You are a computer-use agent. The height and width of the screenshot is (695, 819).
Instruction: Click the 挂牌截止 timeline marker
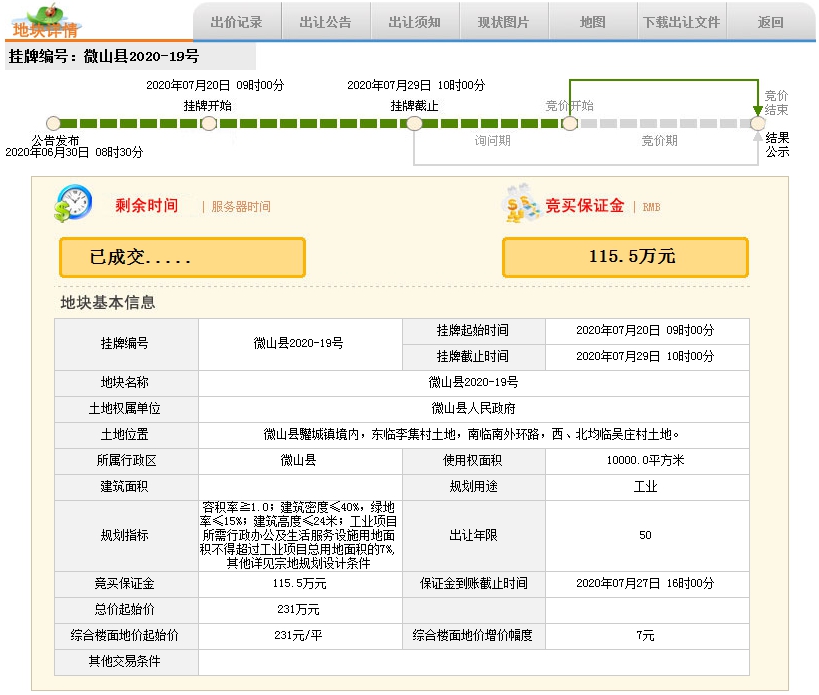coord(414,123)
